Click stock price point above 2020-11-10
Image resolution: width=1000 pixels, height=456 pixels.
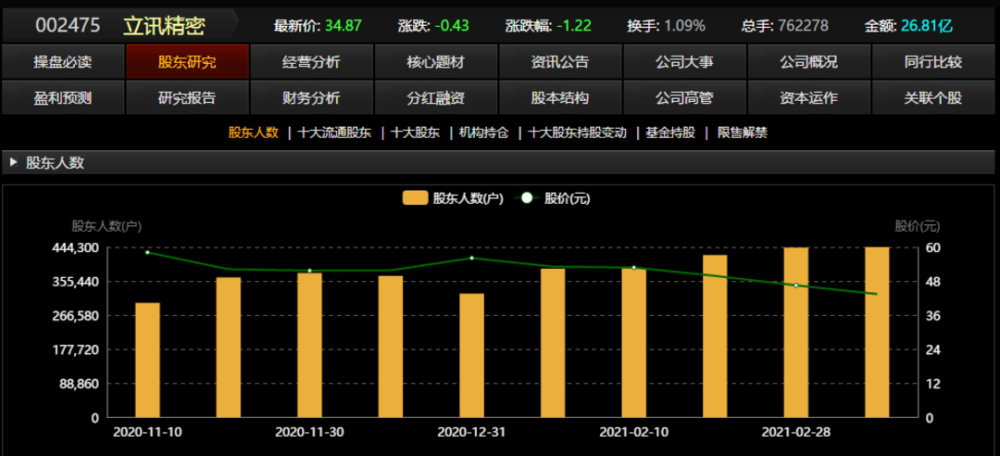[x=147, y=253]
